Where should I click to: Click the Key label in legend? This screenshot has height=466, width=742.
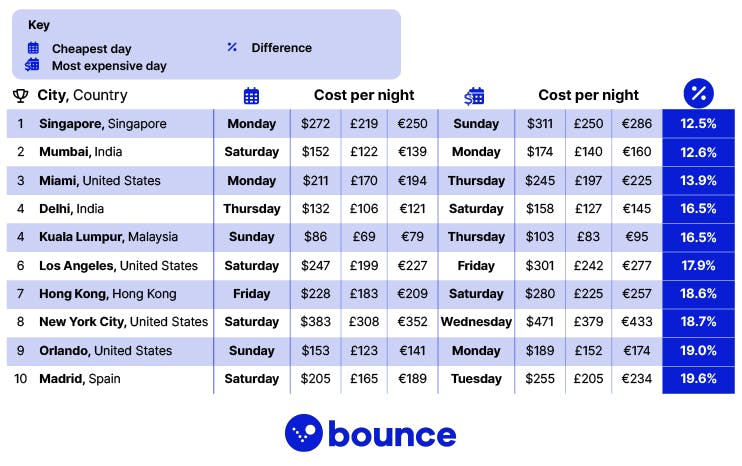[x=38, y=25]
